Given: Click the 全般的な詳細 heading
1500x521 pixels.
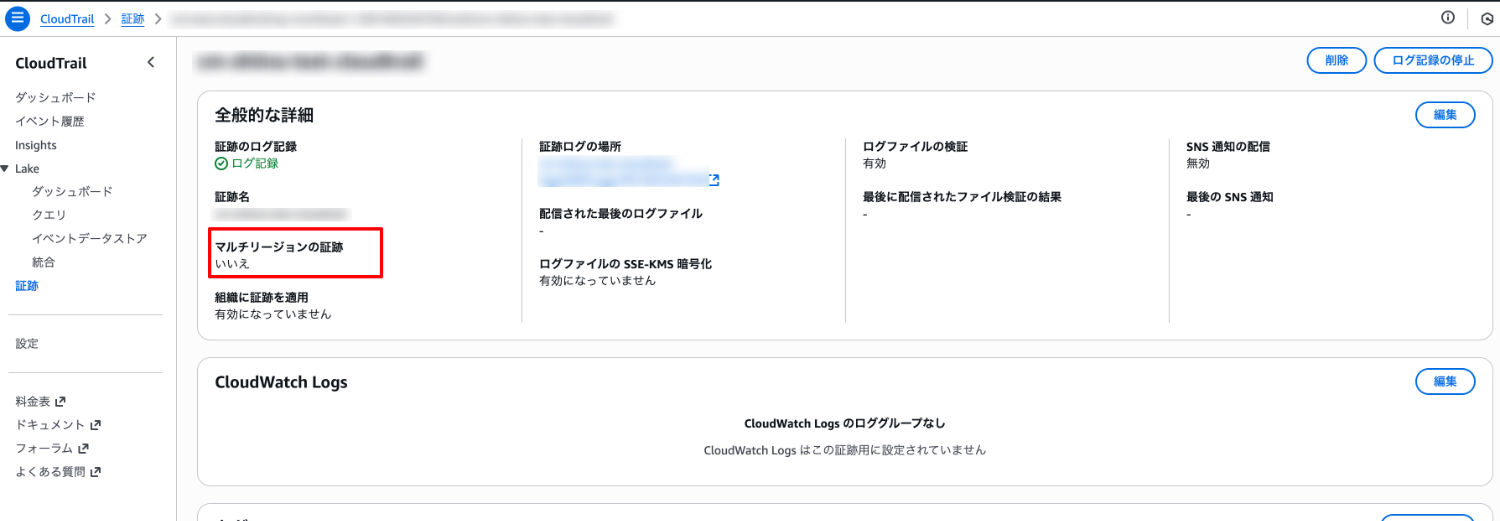Looking at the screenshot, I should point(264,116).
